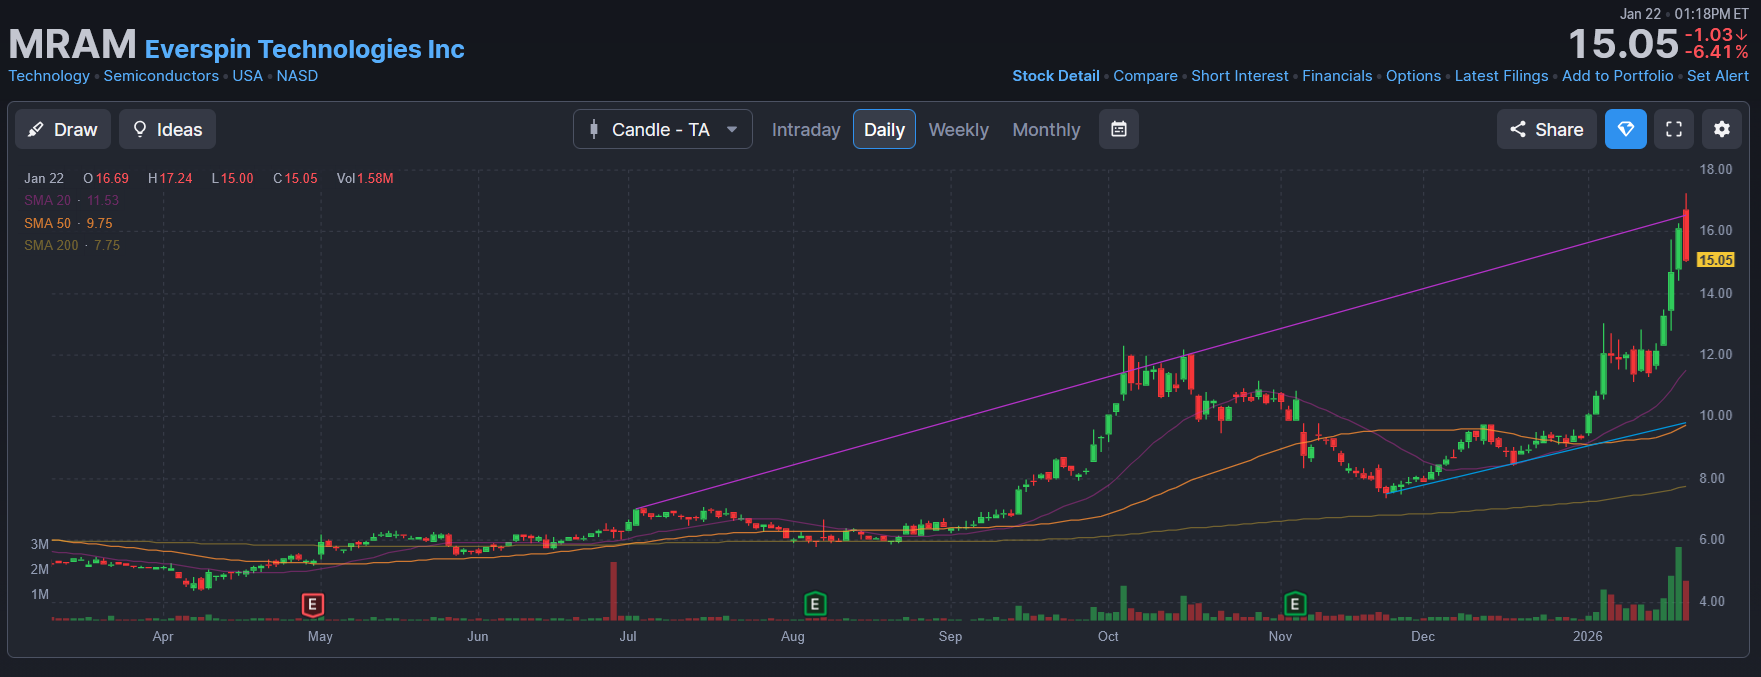
Task: Open the USA country link
Action: [x=247, y=76]
